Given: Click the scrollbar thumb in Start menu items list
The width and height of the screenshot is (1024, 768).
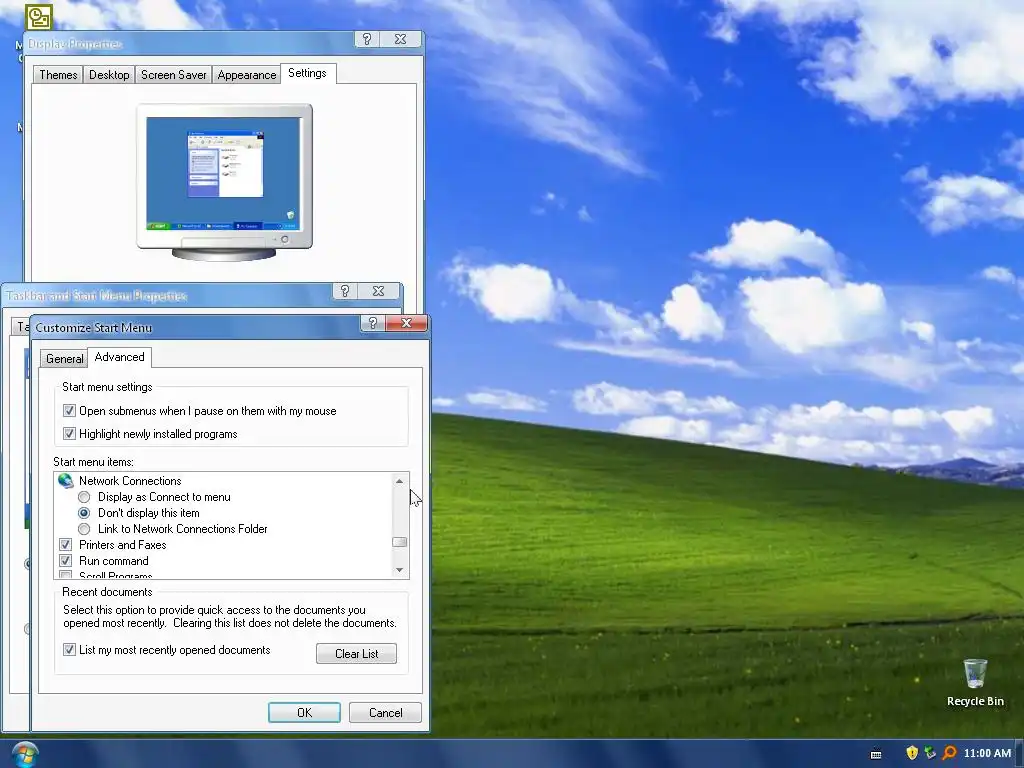Looking at the screenshot, I should tap(400, 542).
